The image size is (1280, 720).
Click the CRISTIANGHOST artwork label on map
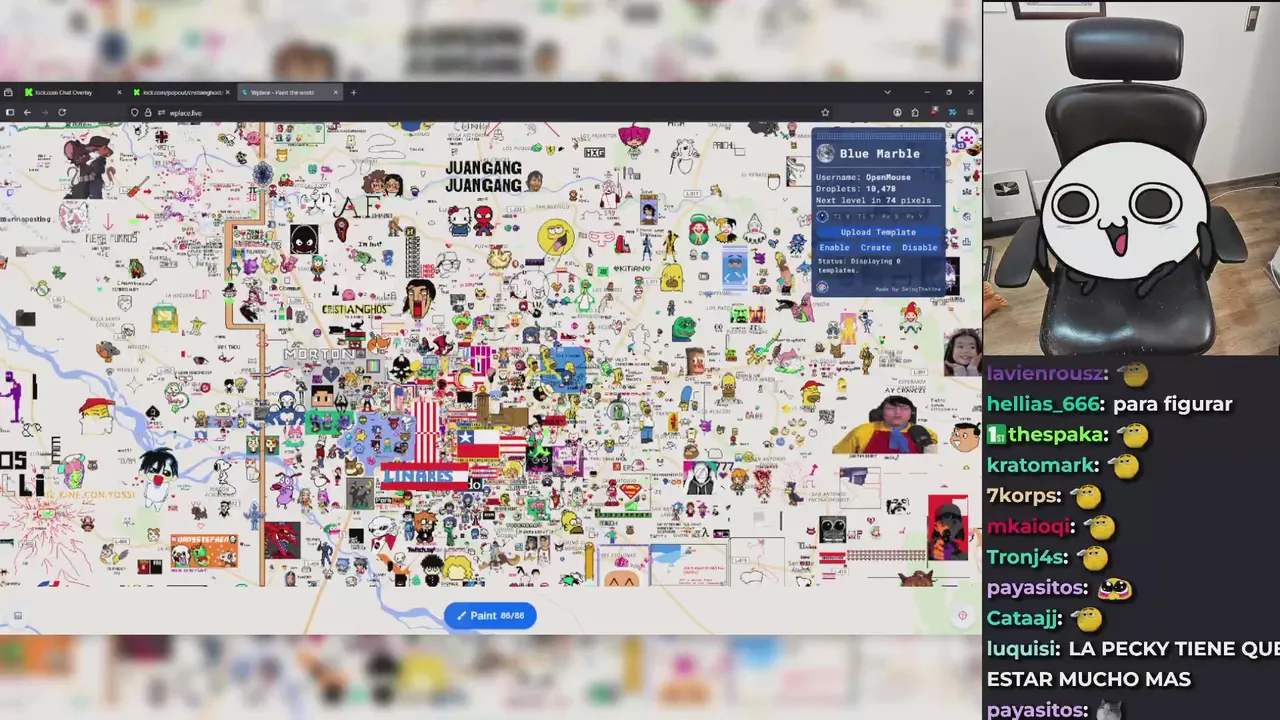point(354,309)
